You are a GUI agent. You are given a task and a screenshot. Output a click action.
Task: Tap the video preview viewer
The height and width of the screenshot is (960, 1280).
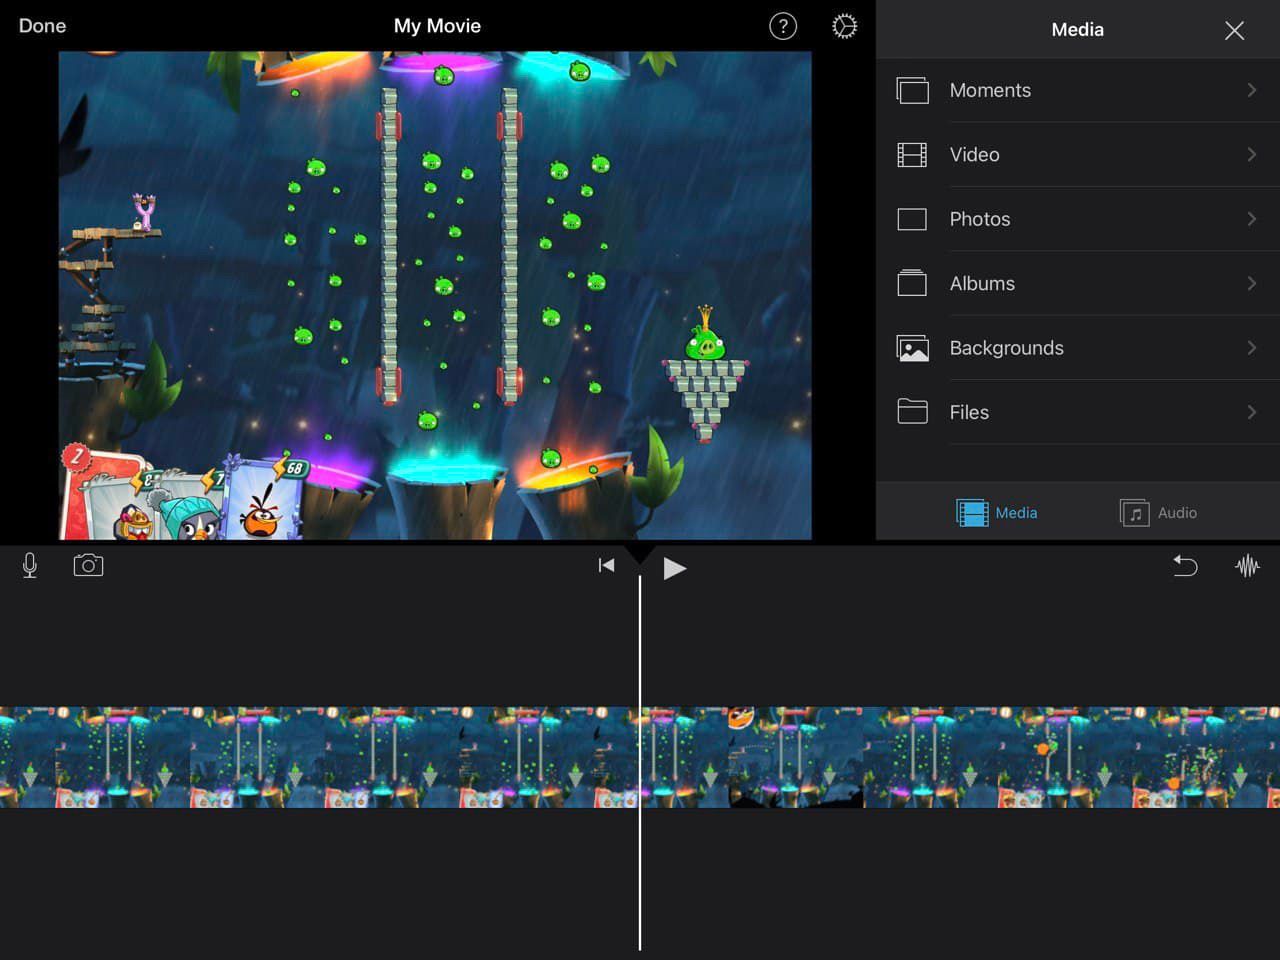435,296
